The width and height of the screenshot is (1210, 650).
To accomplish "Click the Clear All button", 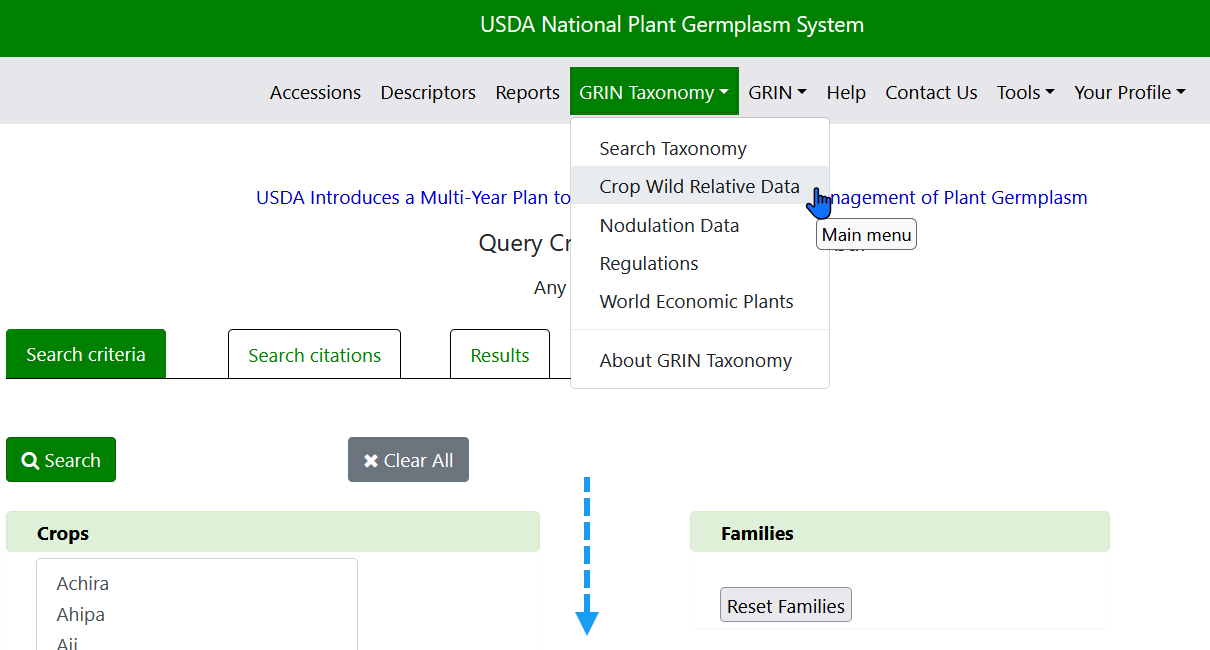I will 408,460.
